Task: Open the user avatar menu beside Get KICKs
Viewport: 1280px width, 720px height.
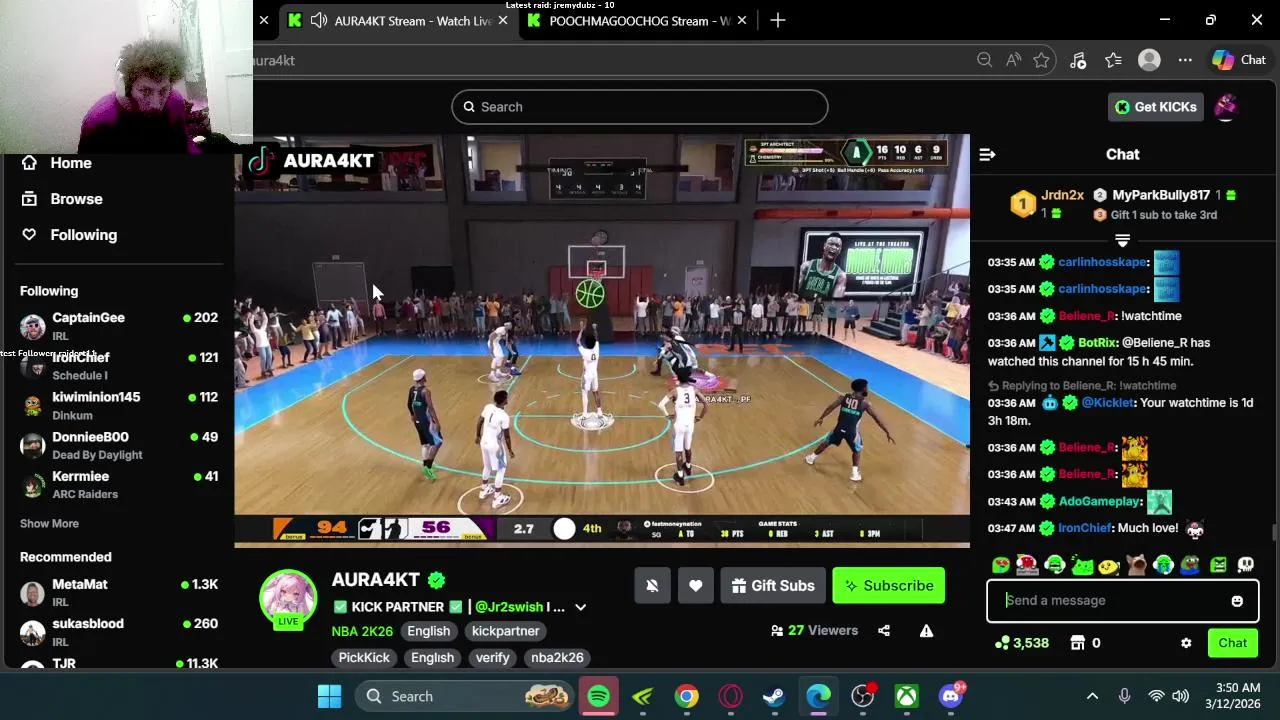Action: (1226, 107)
